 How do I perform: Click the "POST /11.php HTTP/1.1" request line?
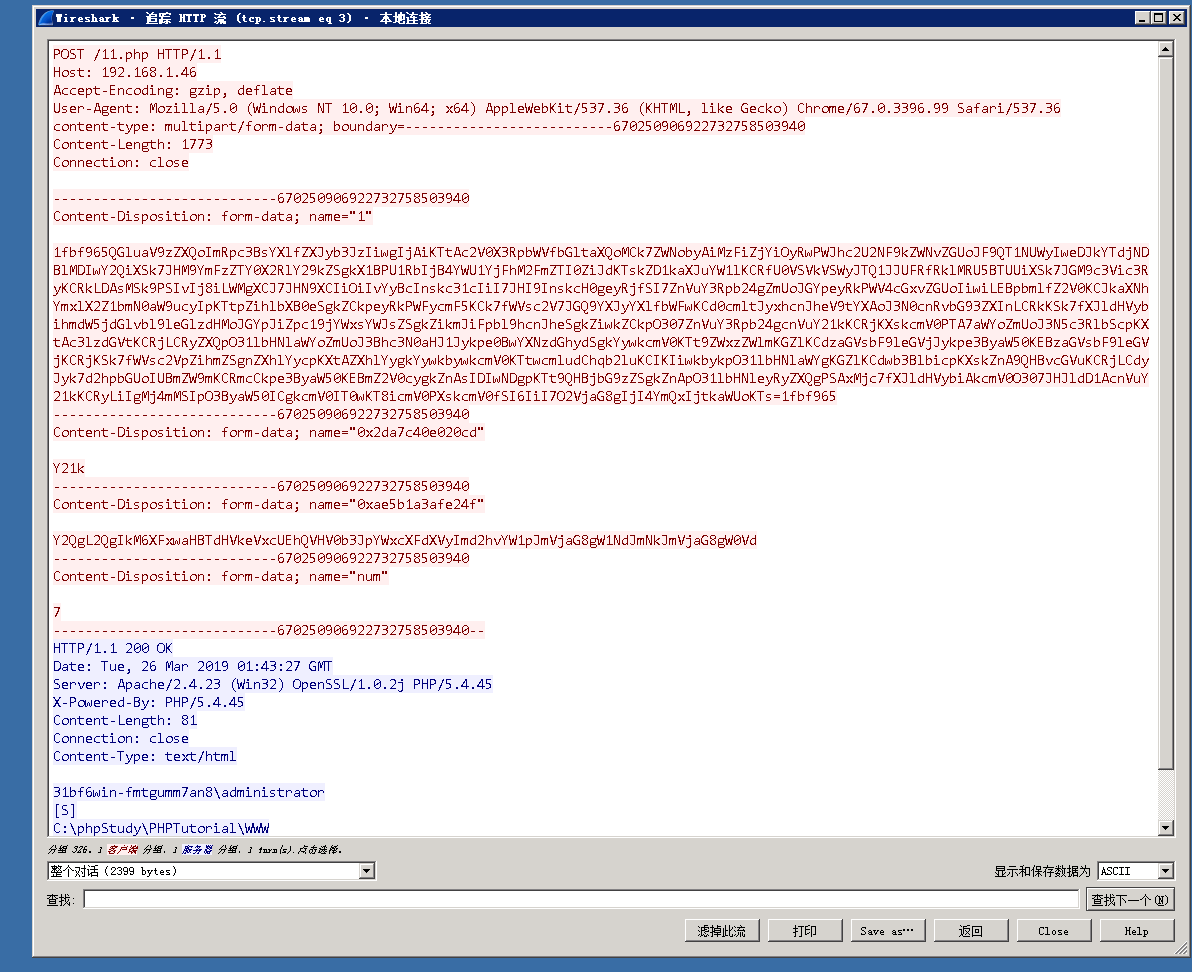coord(137,54)
